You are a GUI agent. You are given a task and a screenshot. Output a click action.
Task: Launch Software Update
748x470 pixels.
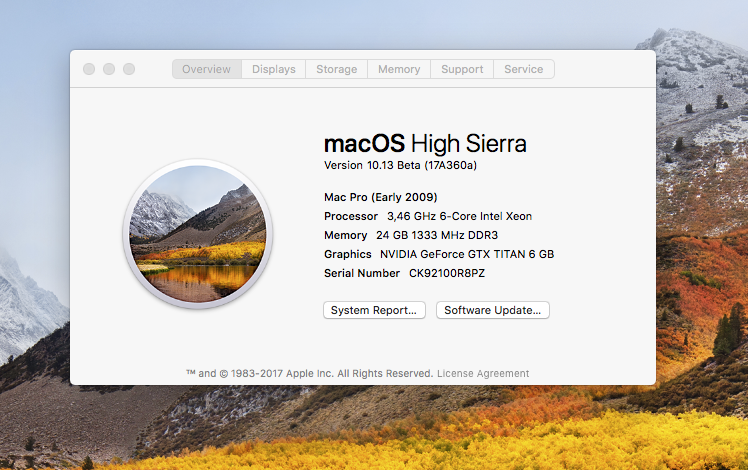(x=493, y=310)
